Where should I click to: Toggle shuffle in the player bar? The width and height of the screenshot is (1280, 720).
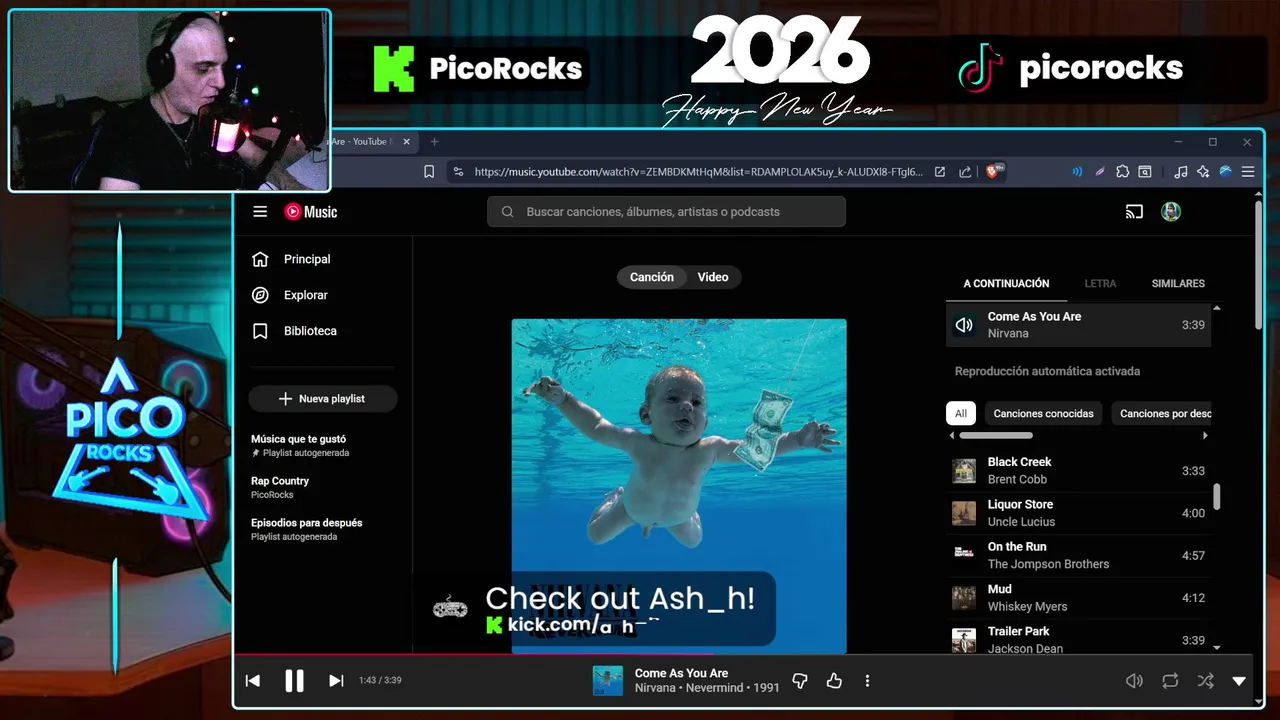[x=1205, y=681]
